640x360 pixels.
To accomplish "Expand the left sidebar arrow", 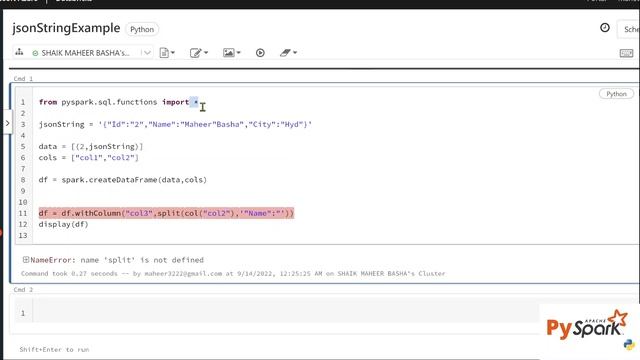I will [7, 123].
